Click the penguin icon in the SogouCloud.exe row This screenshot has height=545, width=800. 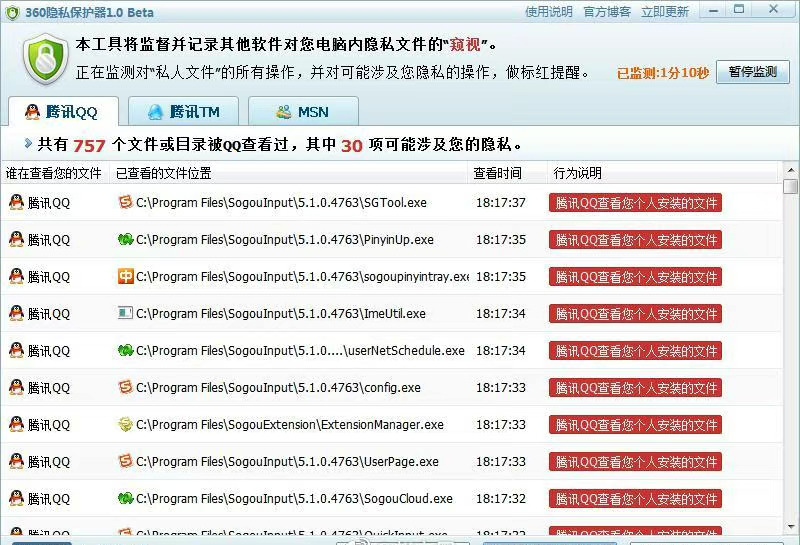coord(16,498)
